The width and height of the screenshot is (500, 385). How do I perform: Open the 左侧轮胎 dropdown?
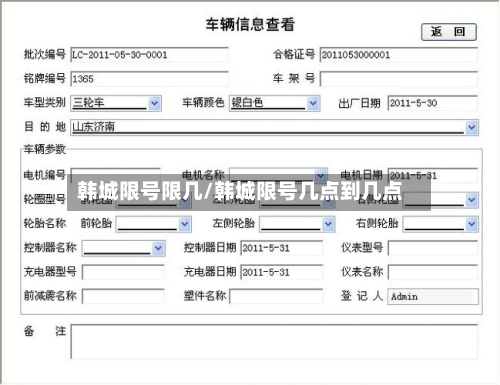297,224
